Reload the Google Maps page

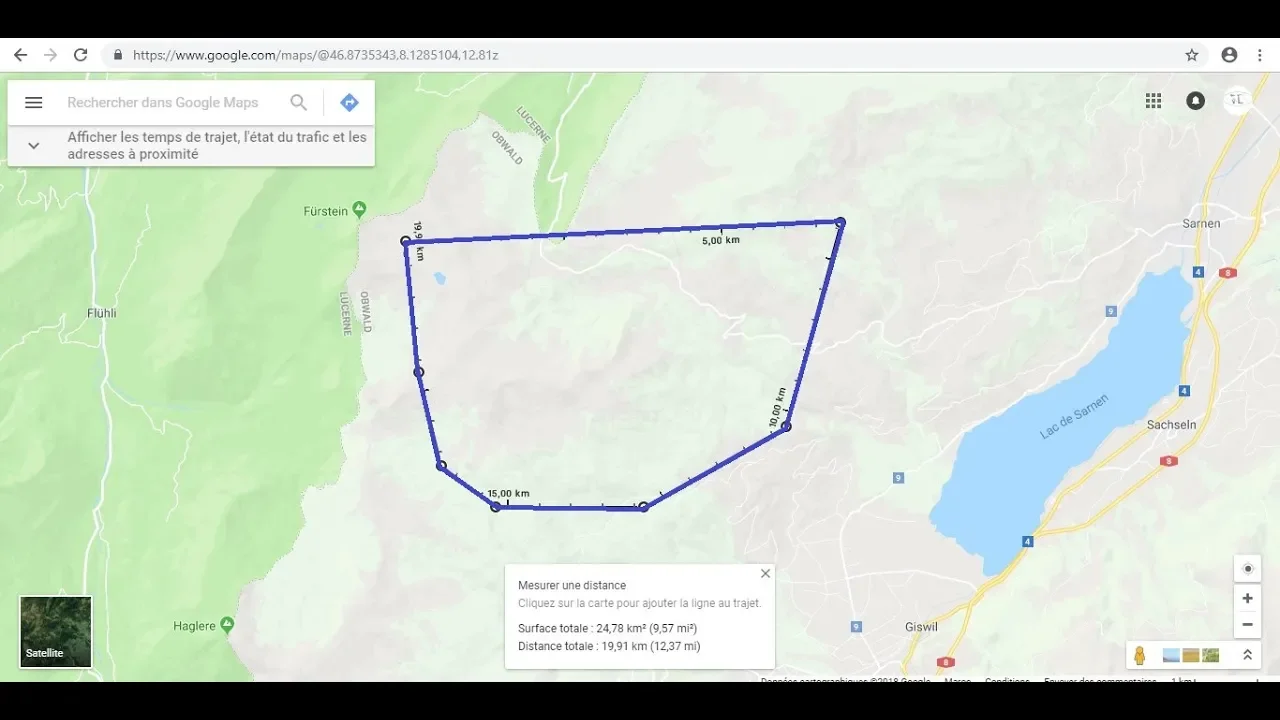81,55
